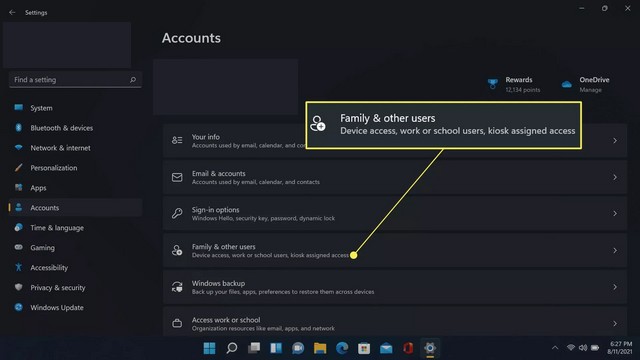Expand the Sign-in options chevron
640x360 pixels.
[615, 213]
